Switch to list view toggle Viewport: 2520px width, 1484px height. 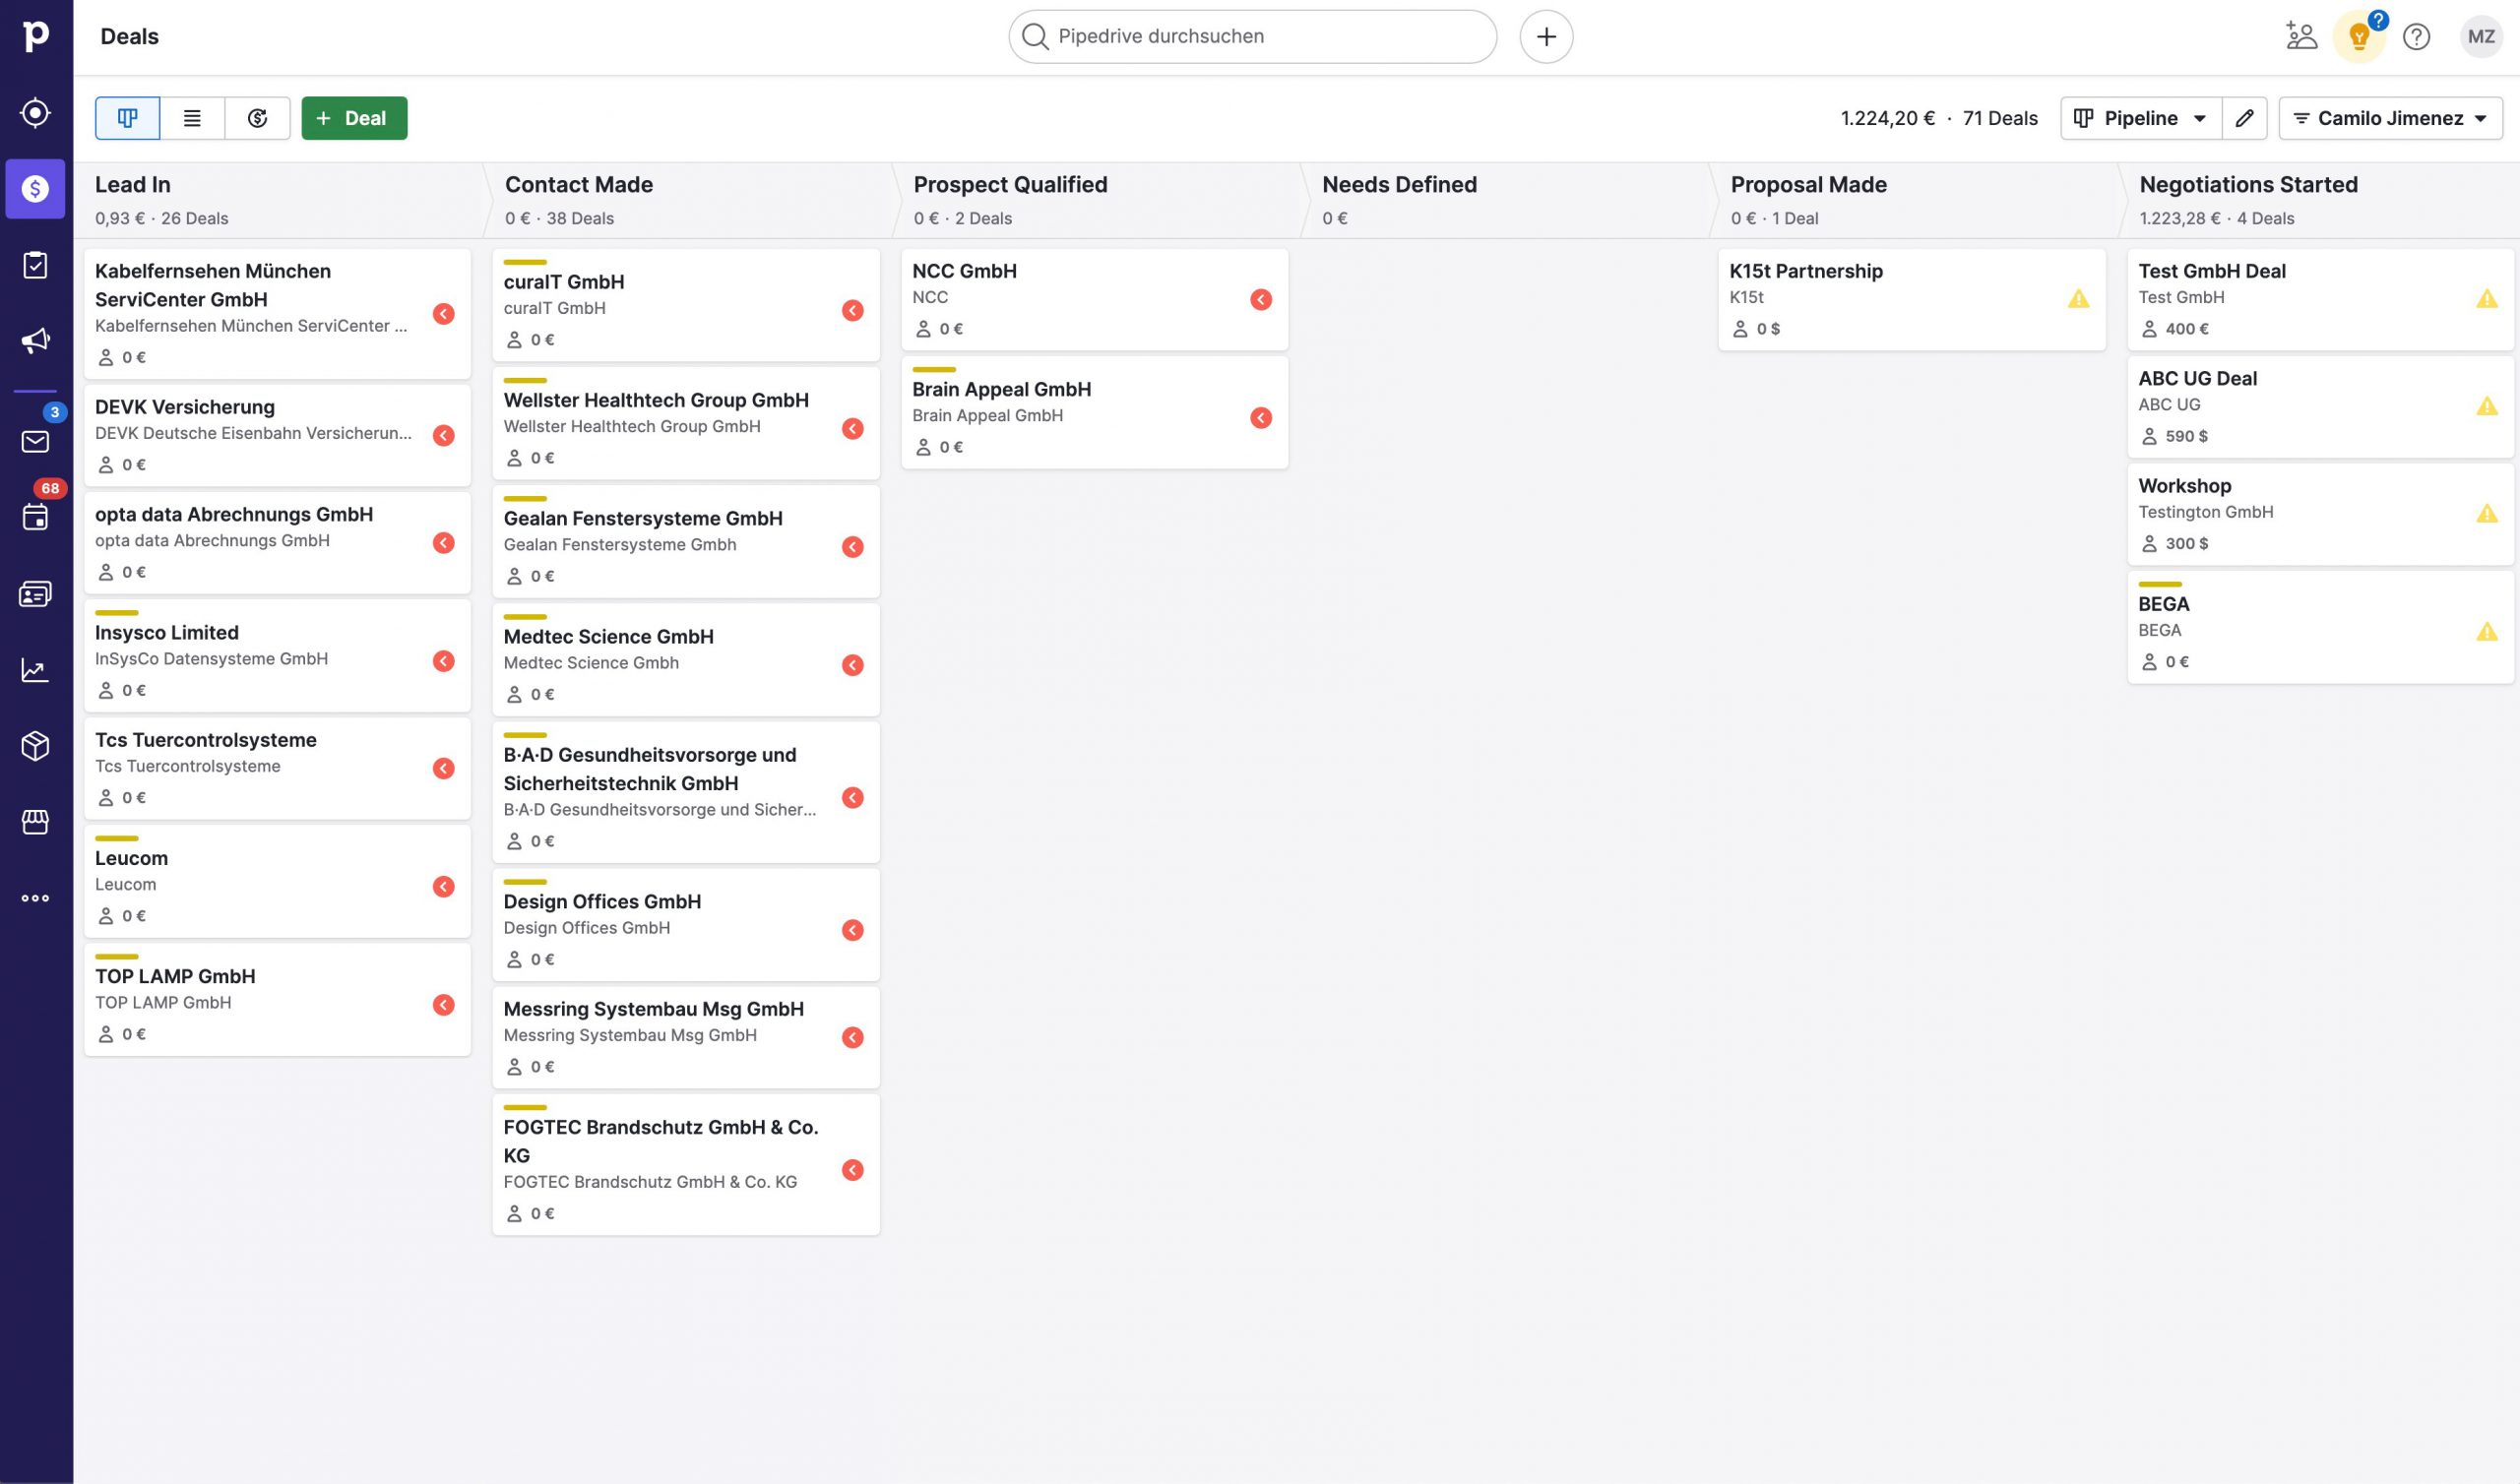point(192,118)
